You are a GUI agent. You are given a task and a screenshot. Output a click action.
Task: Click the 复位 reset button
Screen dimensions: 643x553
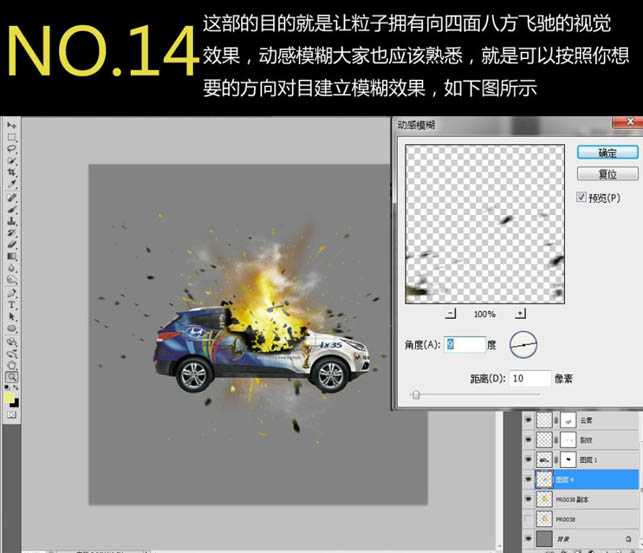(x=607, y=174)
